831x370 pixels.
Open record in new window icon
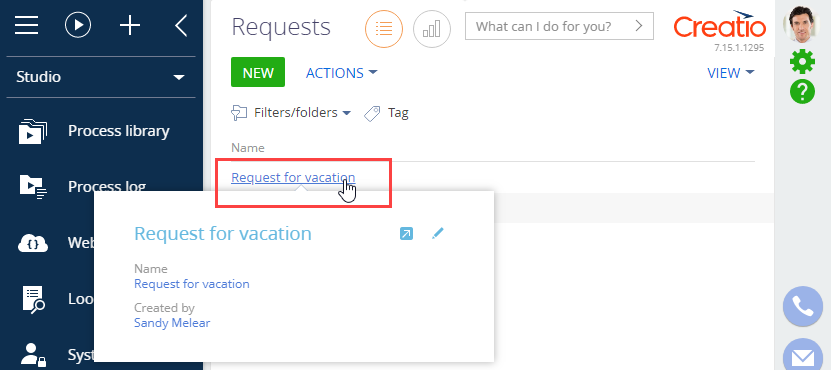(406, 233)
